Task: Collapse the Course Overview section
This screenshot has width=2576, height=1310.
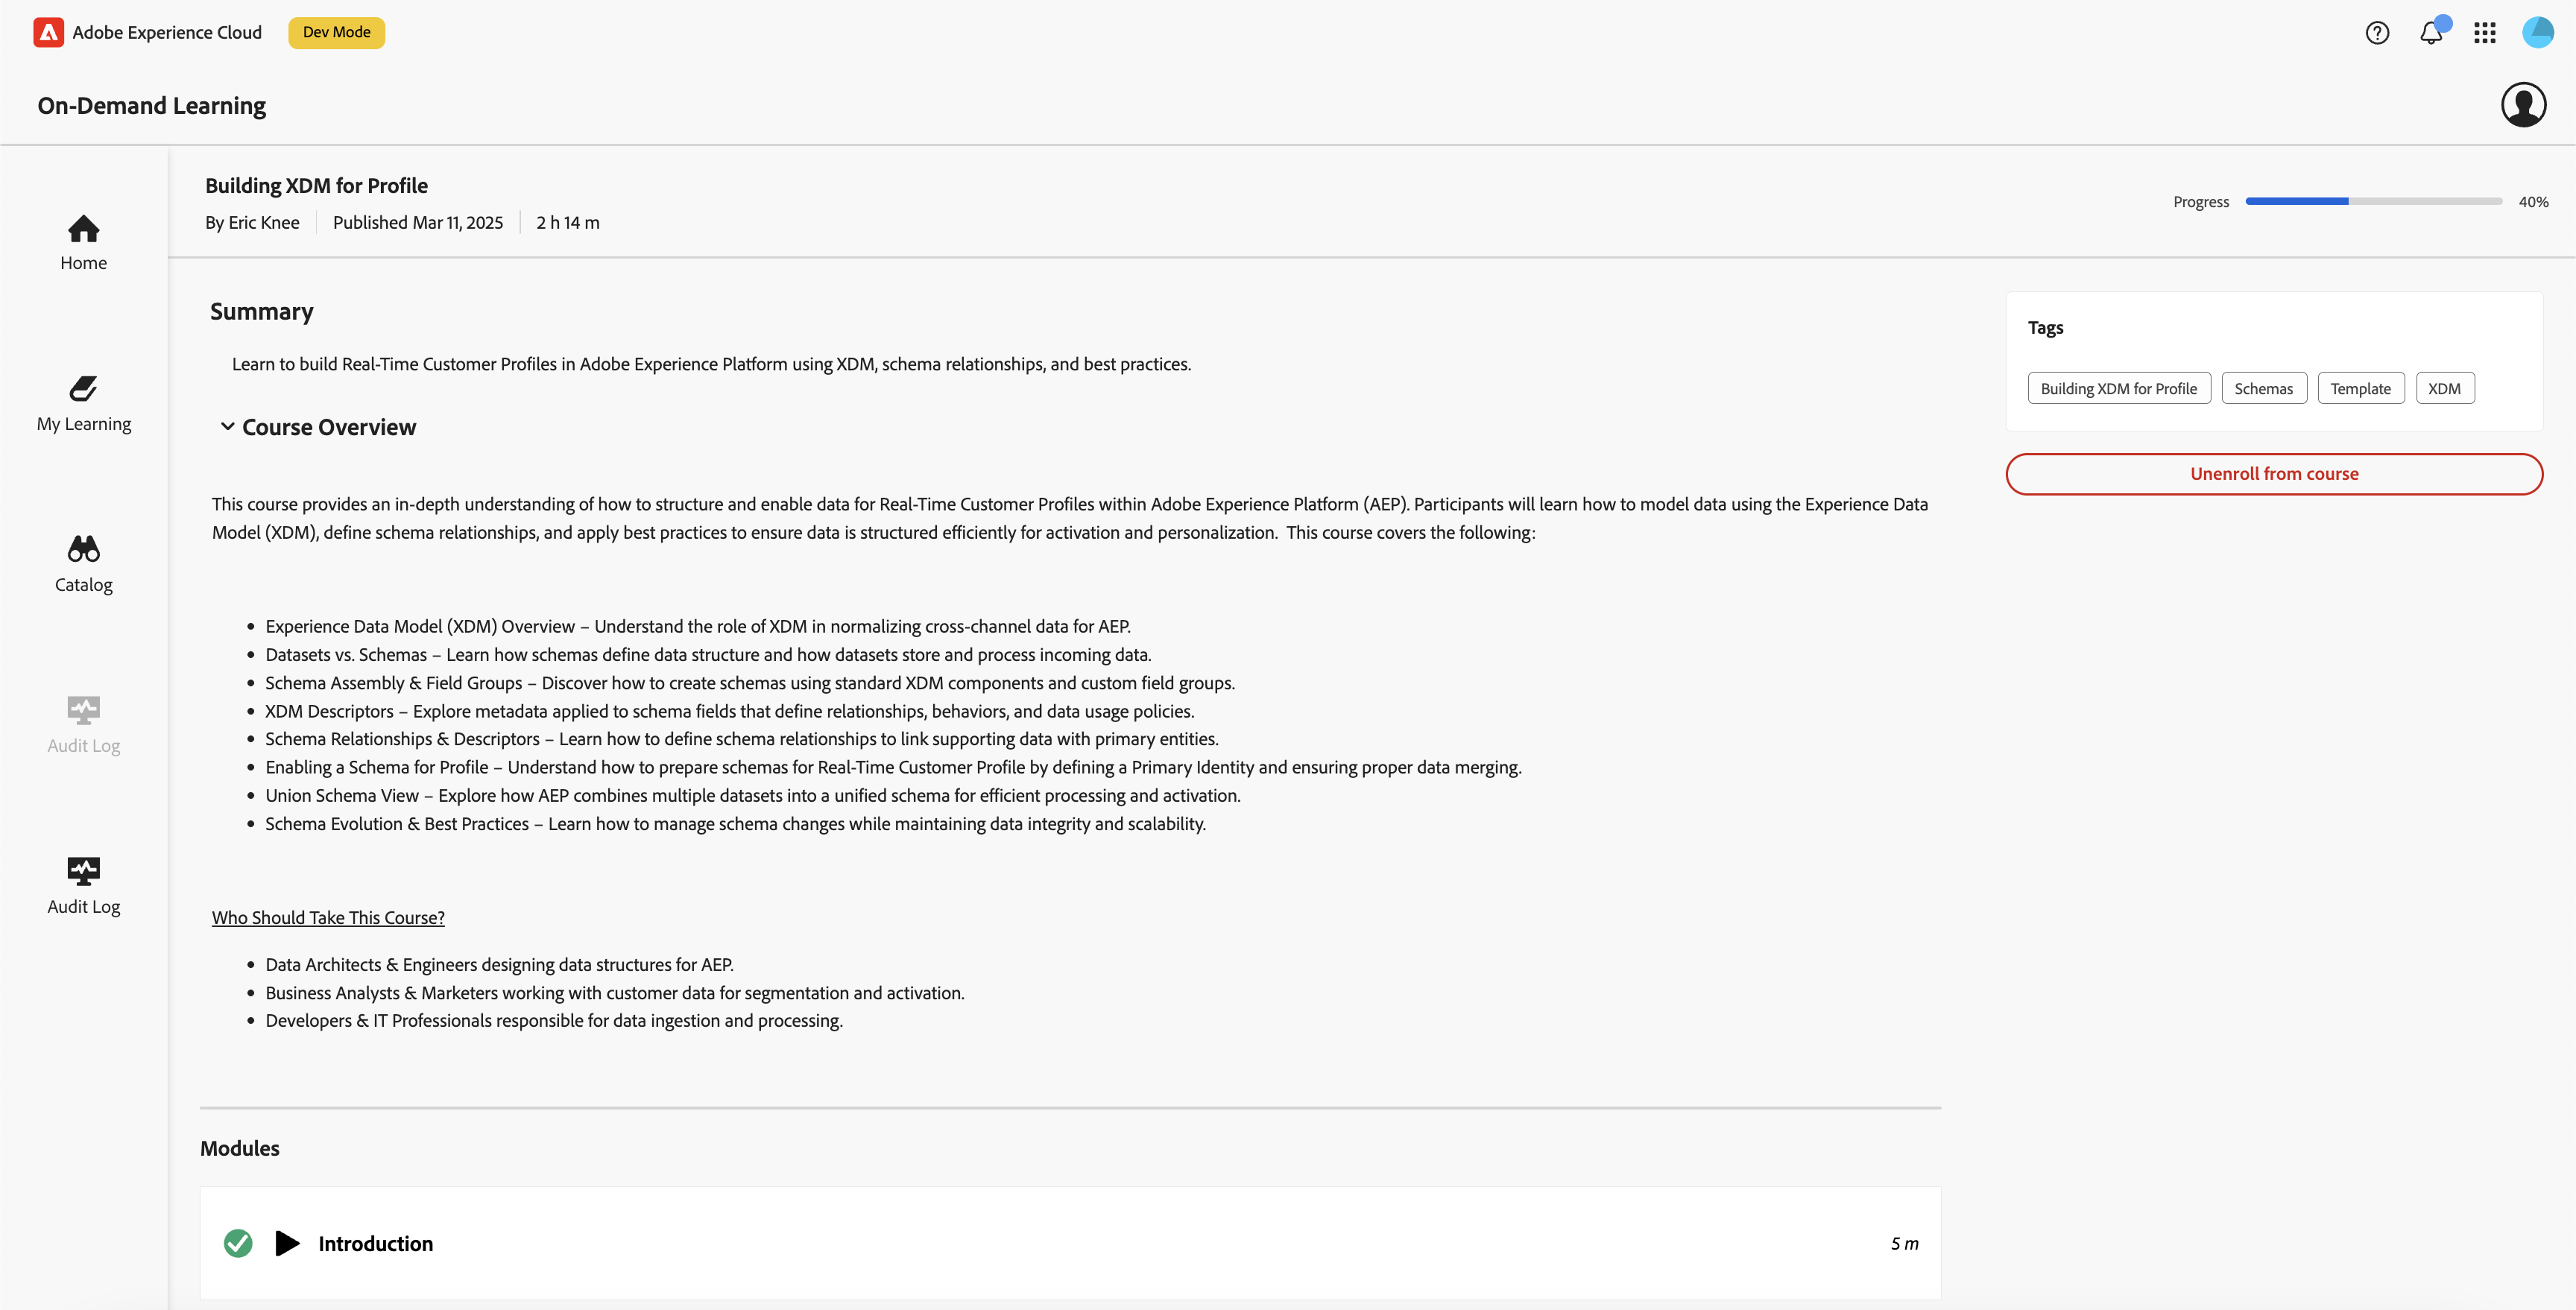Action: 227,427
